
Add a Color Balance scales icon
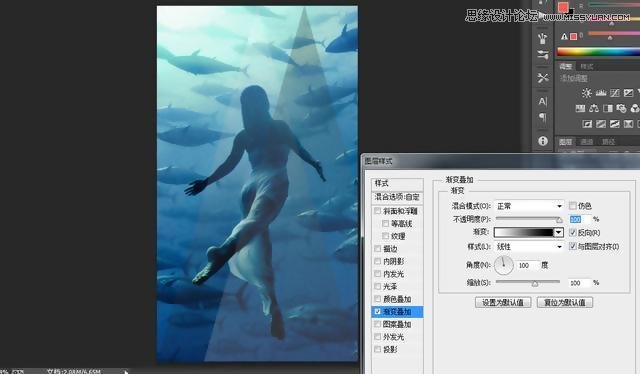(x=594, y=108)
